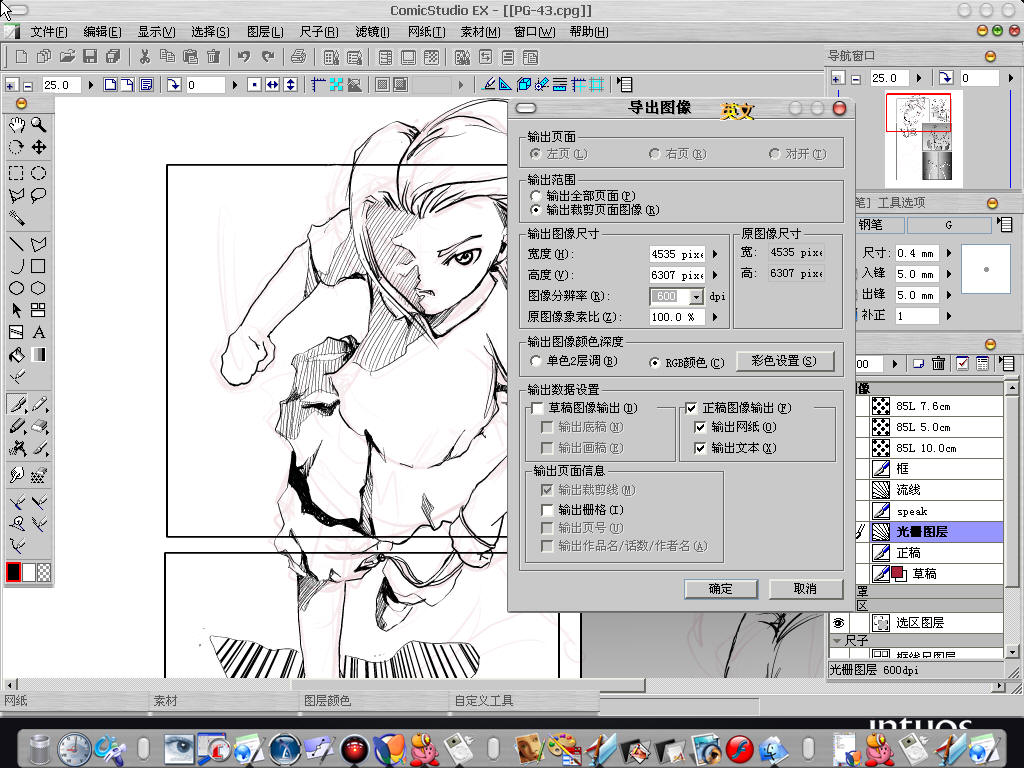The width and height of the screenshot is (1024, 768).
Task: Open the 图像分辨率 dpi dropdown
Action: pos(696,296)
